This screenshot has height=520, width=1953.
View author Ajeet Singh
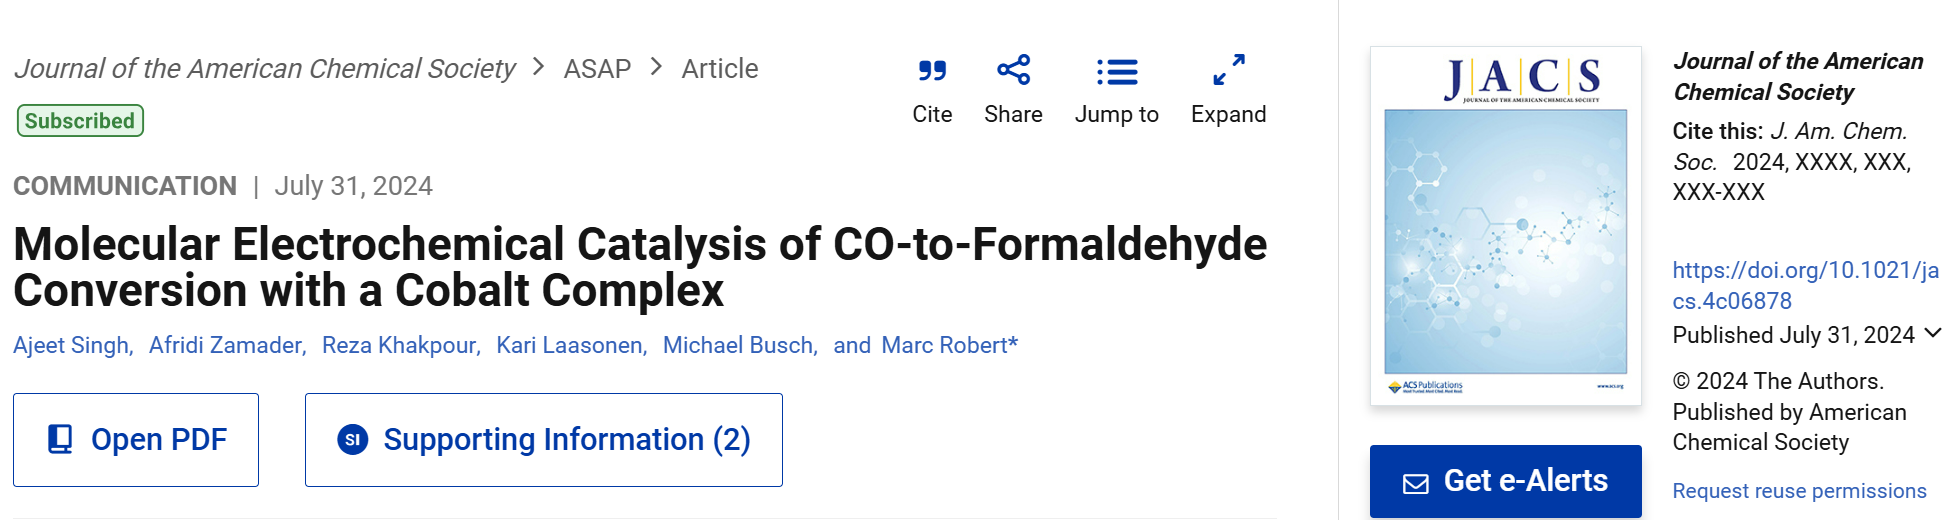71,345
